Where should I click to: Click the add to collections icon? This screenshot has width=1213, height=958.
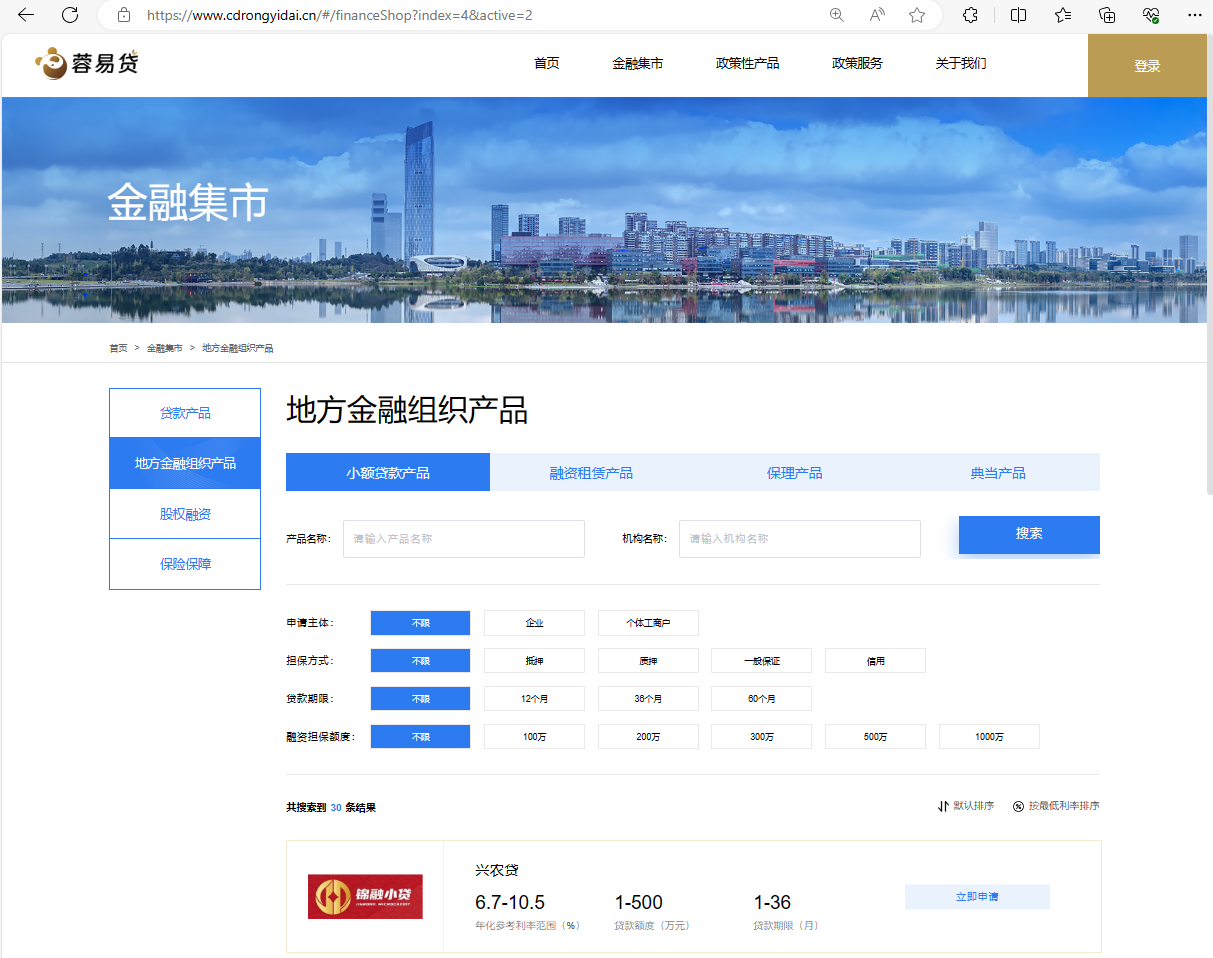(x=1106, y=16)
